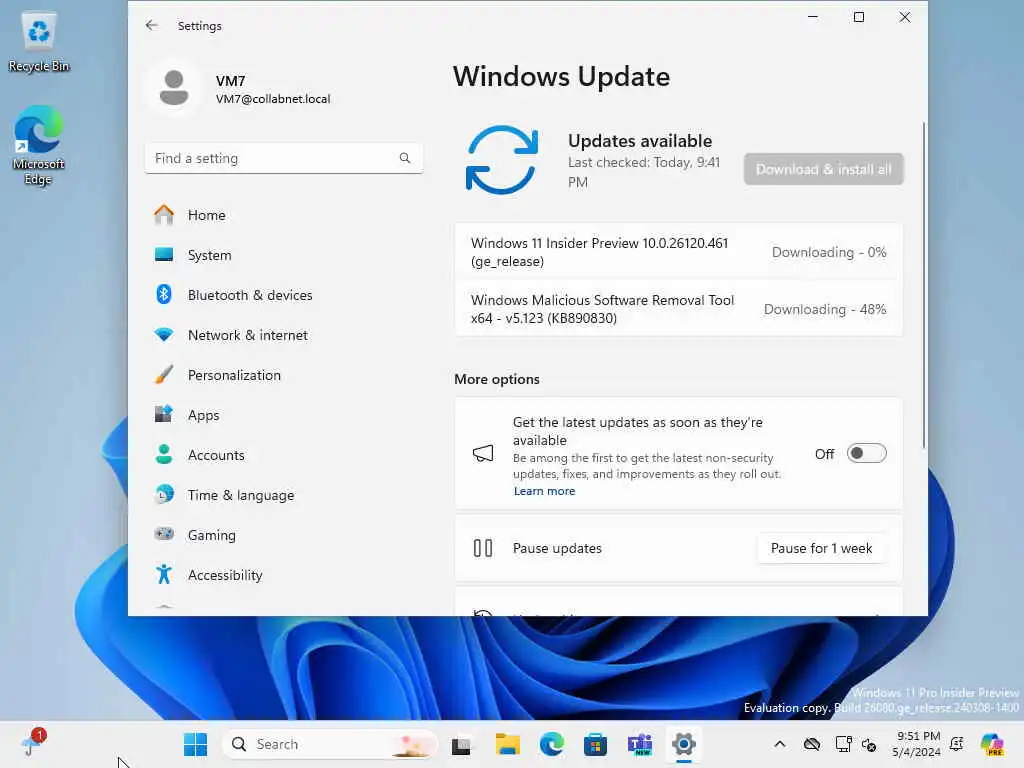Click Download & install all button
1024x768 pixels.
coord(823,169)
